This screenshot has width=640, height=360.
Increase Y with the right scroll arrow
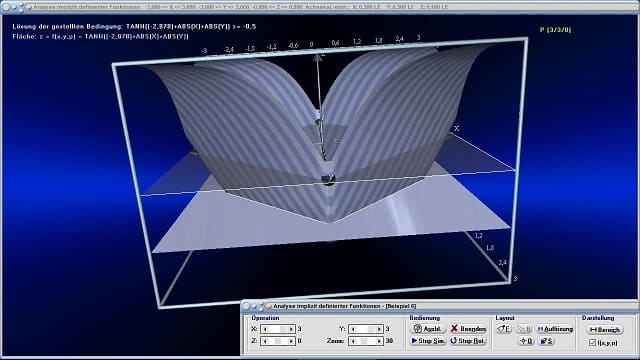point(379,329)
